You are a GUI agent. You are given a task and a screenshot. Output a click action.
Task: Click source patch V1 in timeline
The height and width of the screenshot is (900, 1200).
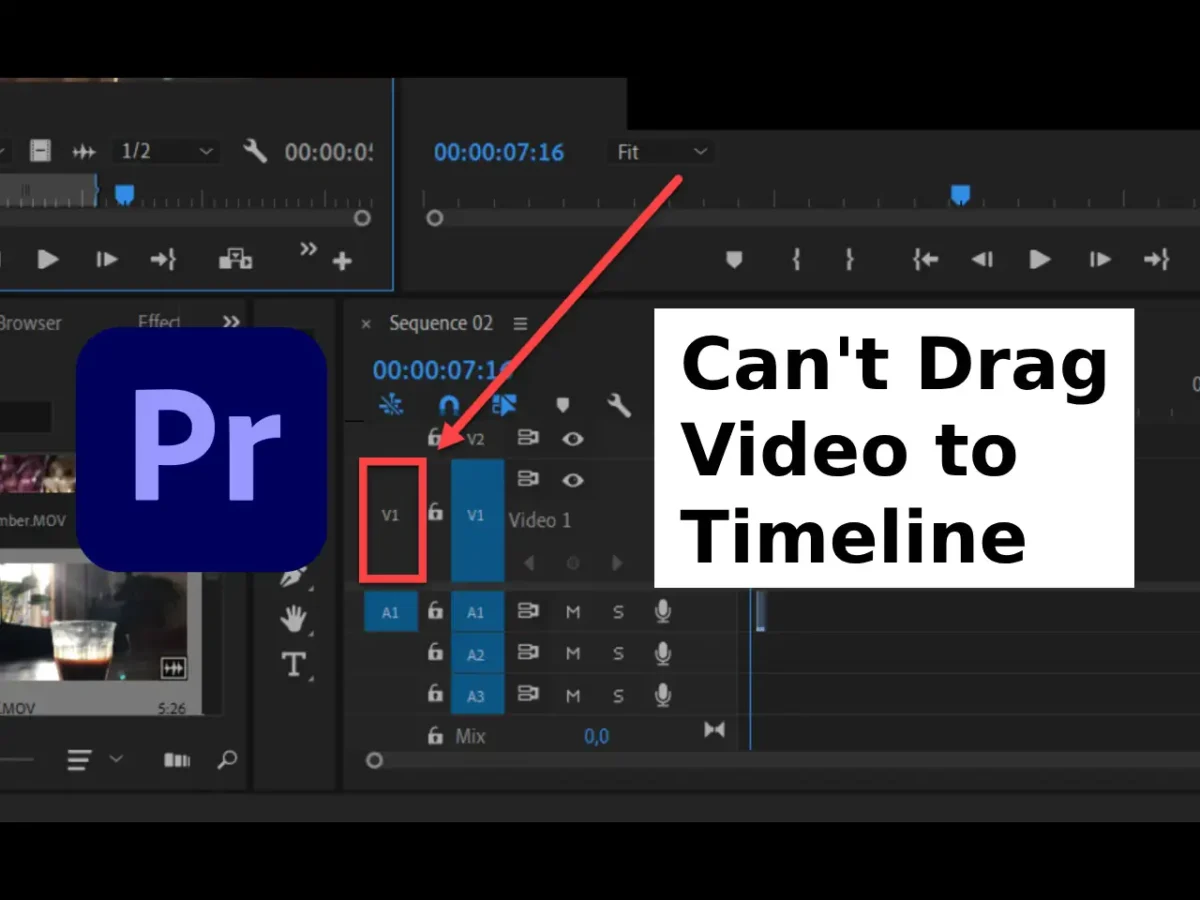point(390,515)
